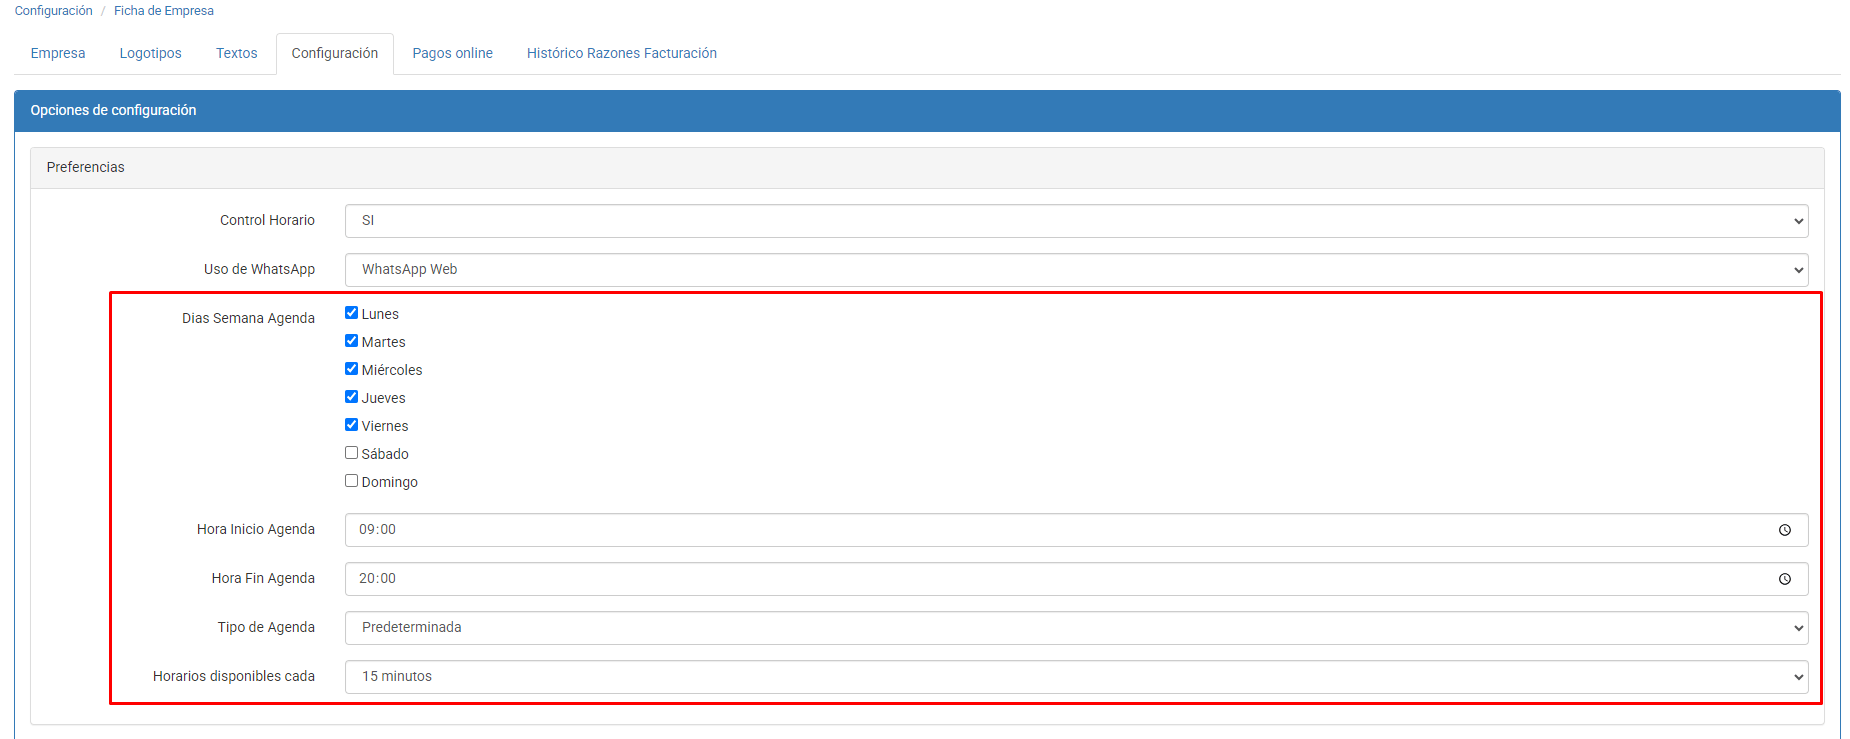Select the Pagos online tab
1850x739 pixels.
452,53
